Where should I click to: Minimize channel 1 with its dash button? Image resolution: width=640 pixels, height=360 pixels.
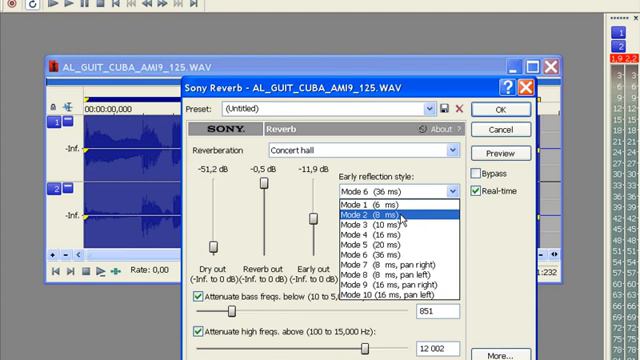(68, 121)
